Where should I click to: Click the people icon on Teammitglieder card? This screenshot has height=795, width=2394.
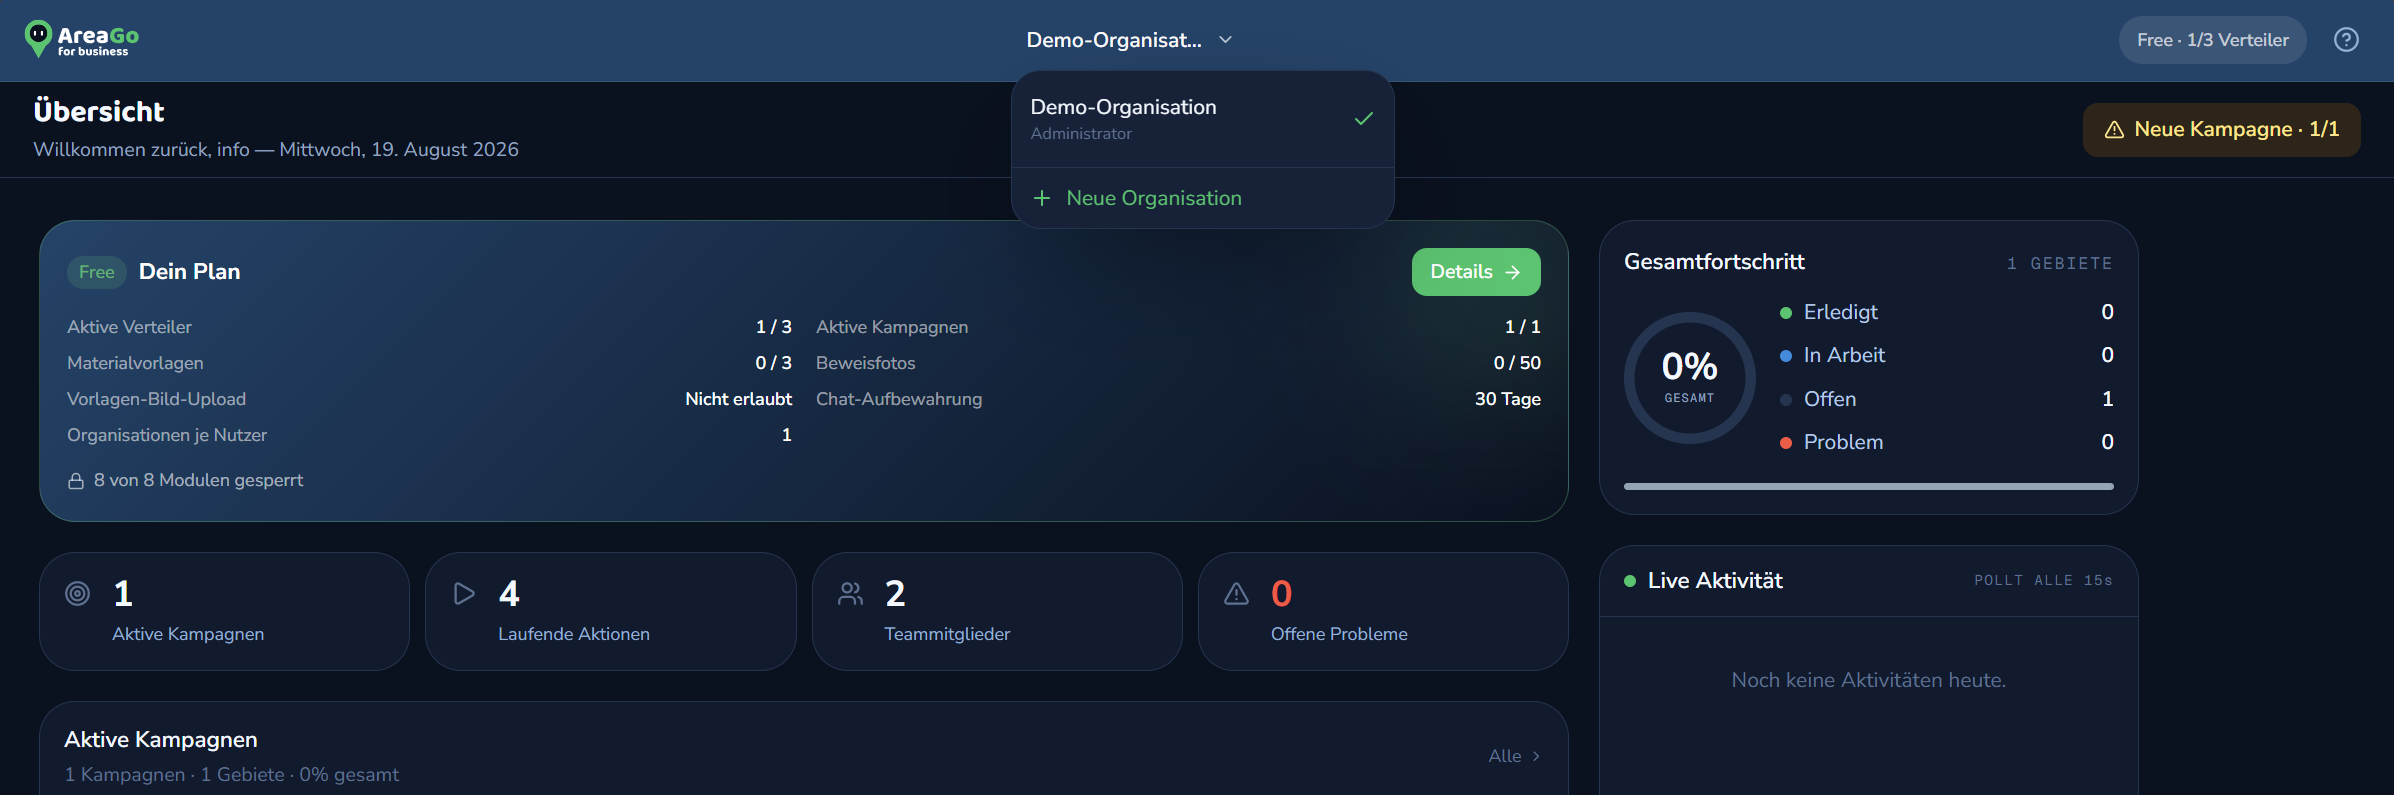tap(850, 593)
